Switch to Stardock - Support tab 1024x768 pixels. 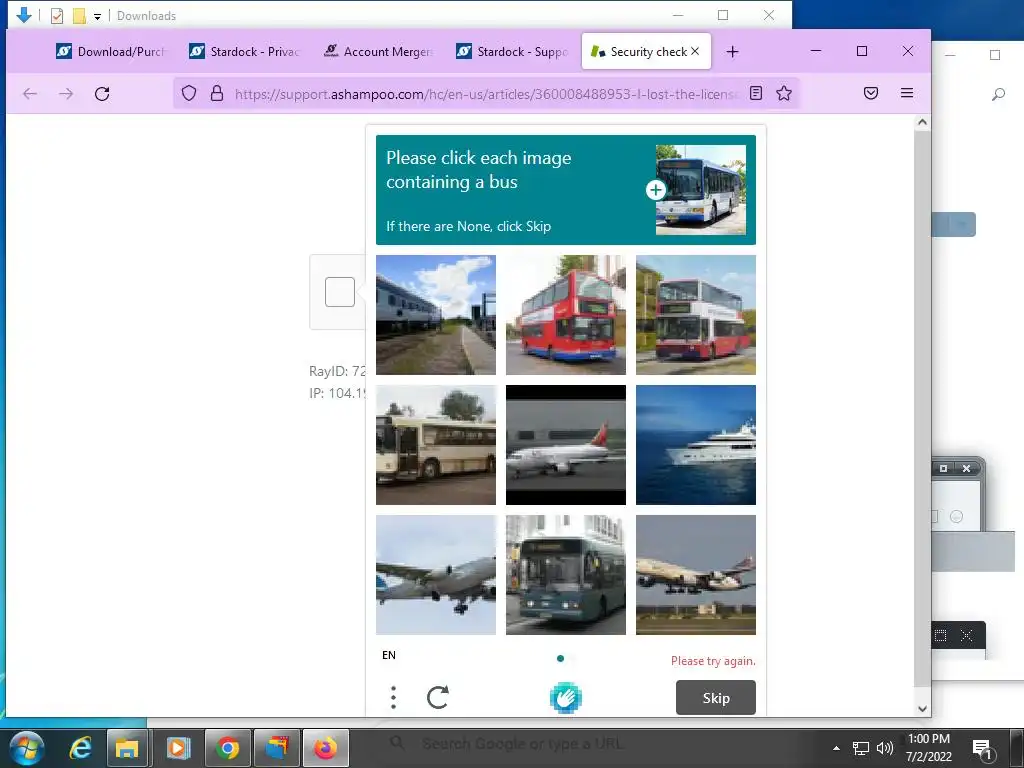pos(511,52)
